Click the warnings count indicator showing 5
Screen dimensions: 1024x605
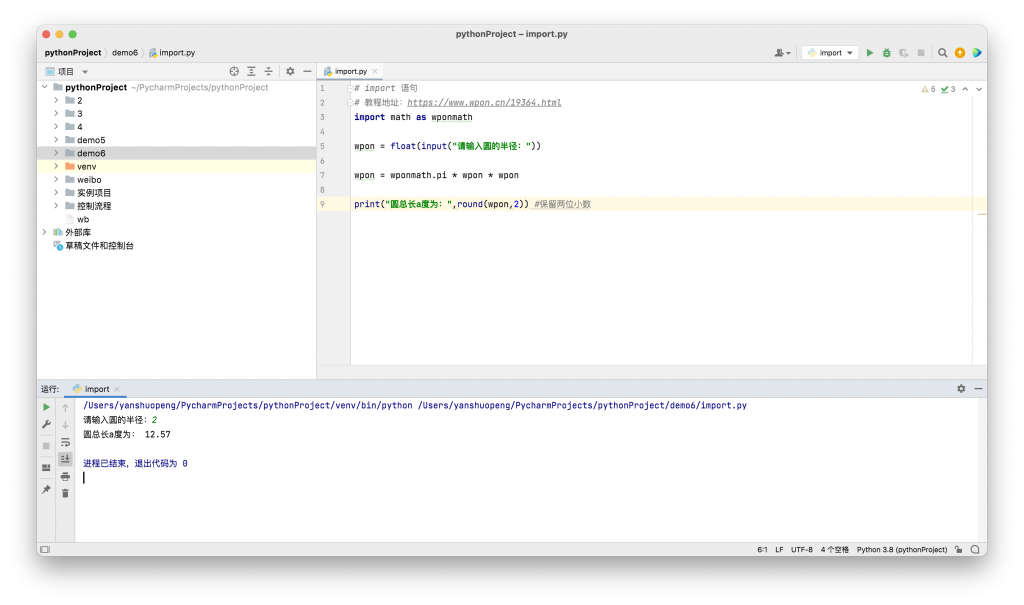[x=928, y=89]
